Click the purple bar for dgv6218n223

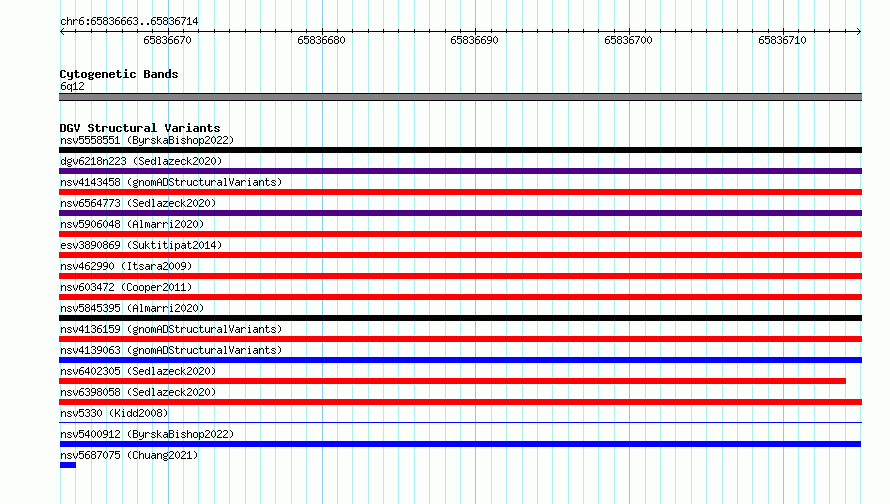[460, 171]
